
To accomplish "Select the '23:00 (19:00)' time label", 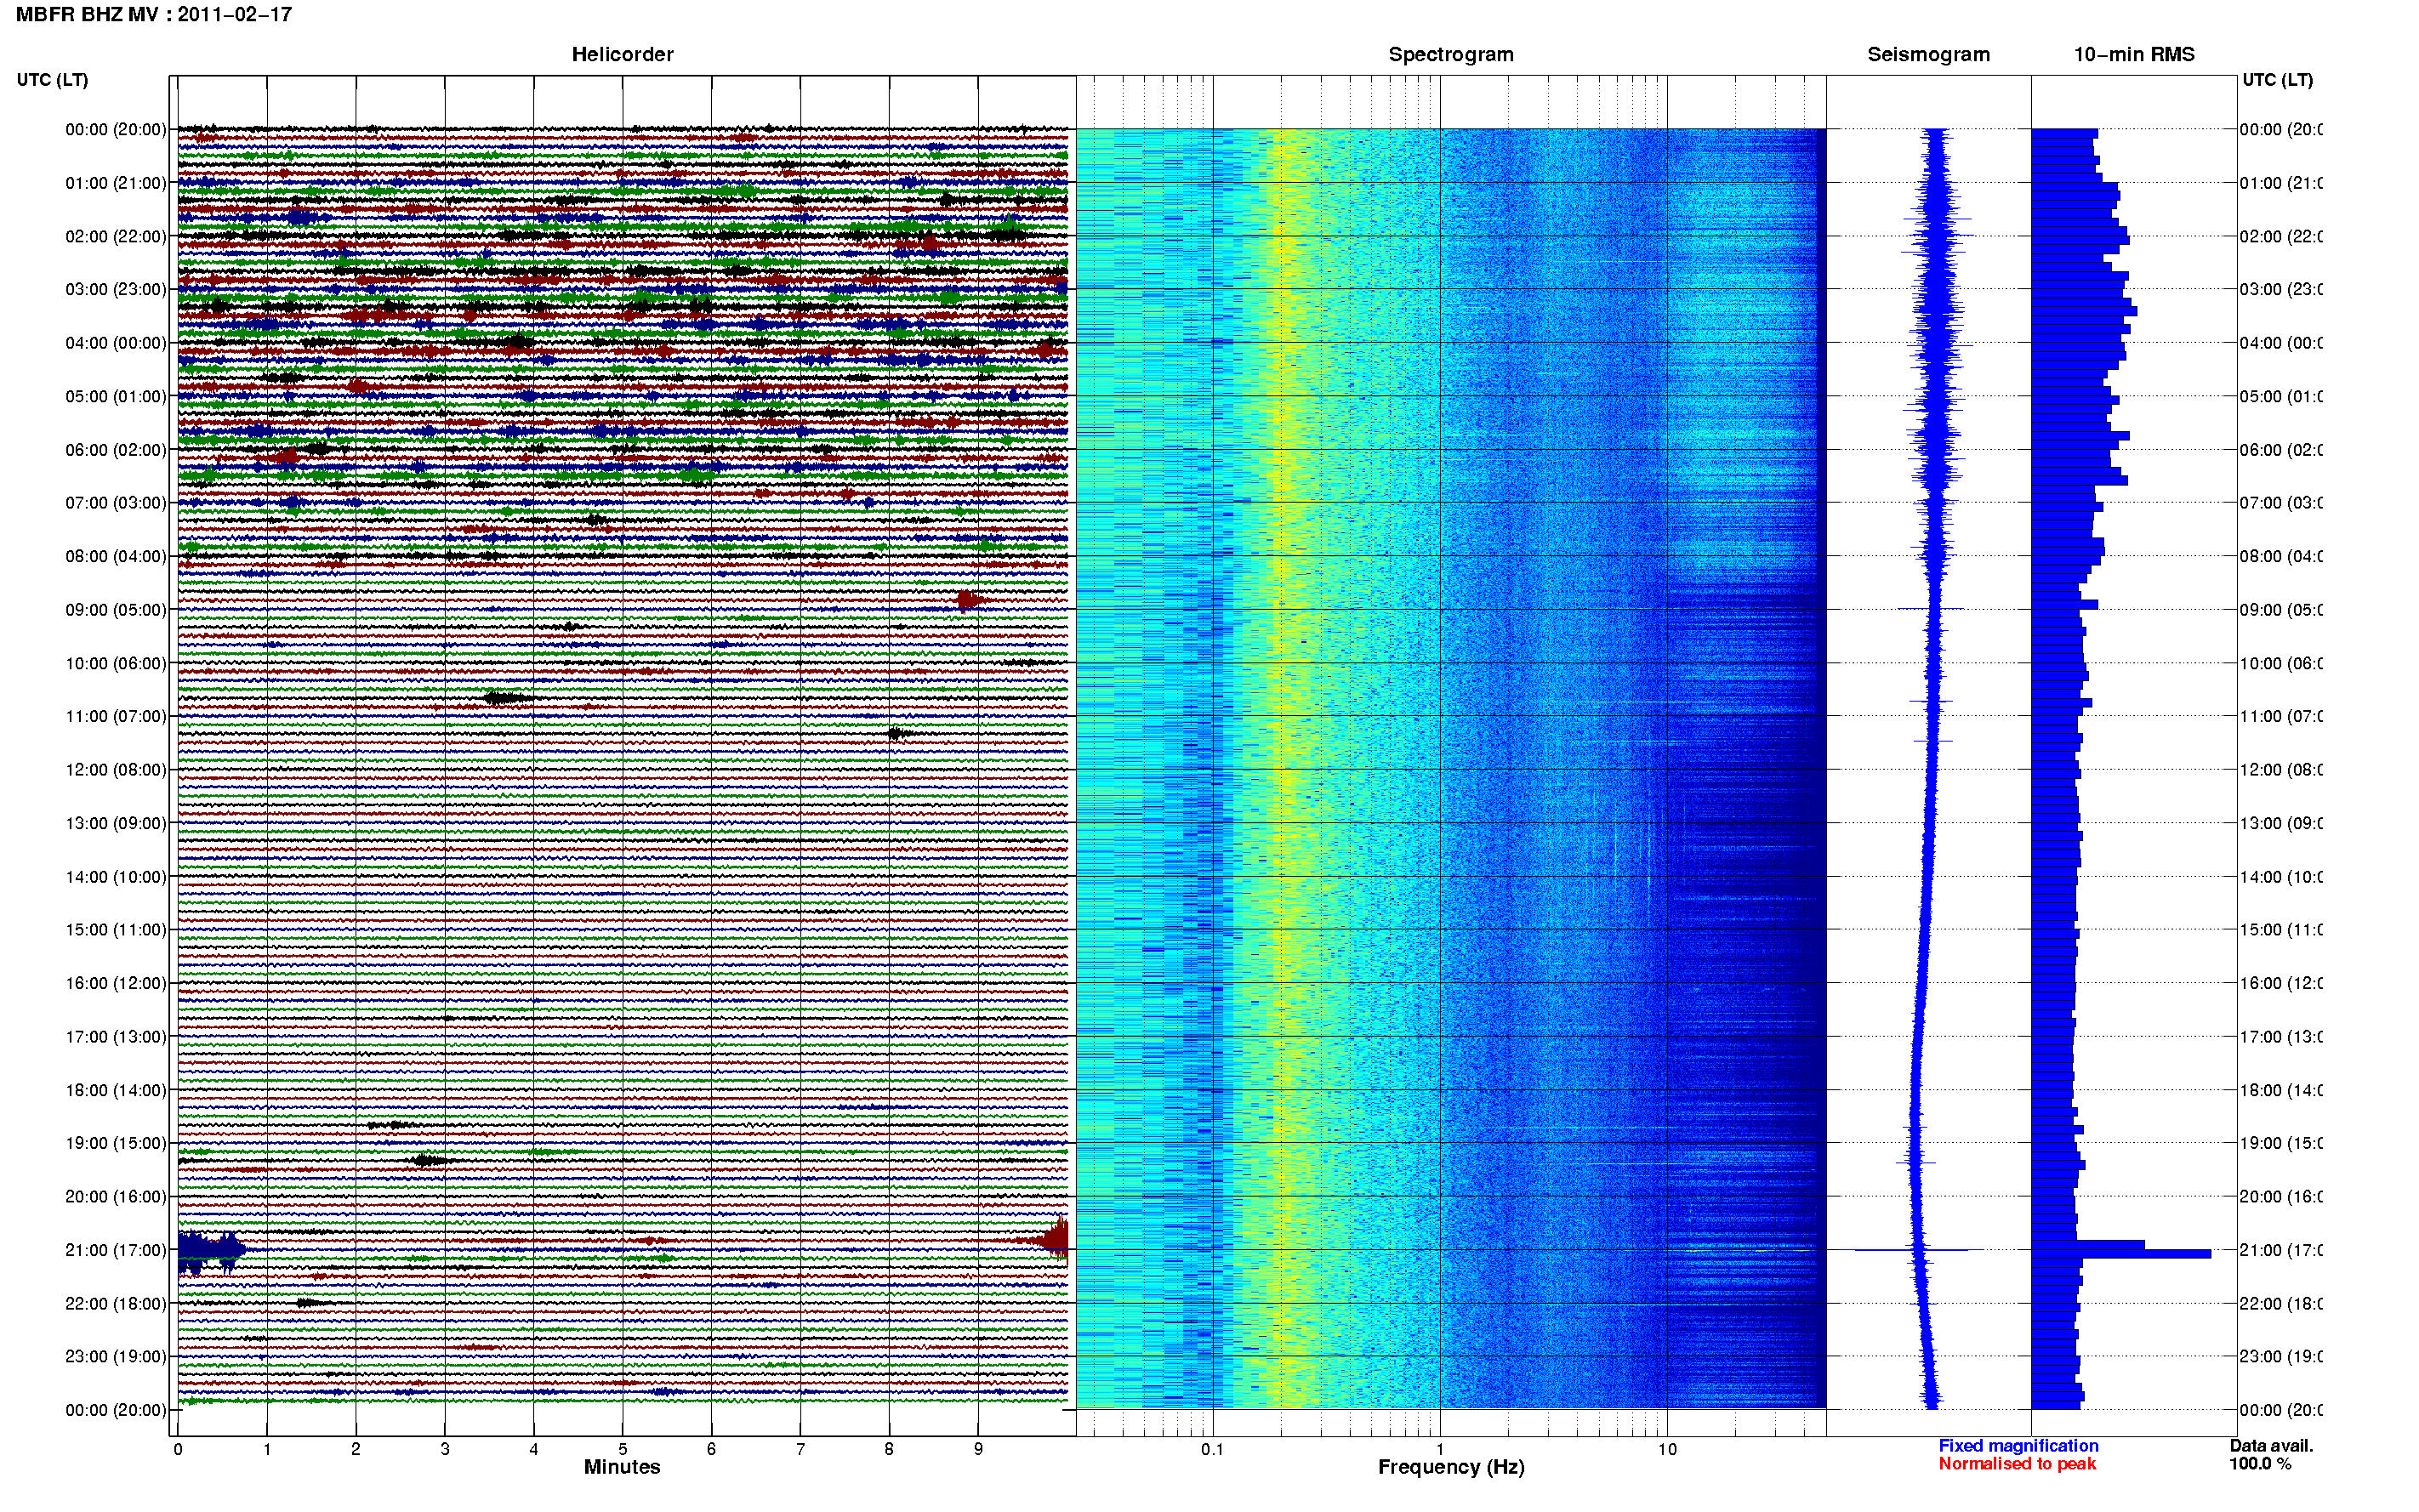I will (115, 1357).
